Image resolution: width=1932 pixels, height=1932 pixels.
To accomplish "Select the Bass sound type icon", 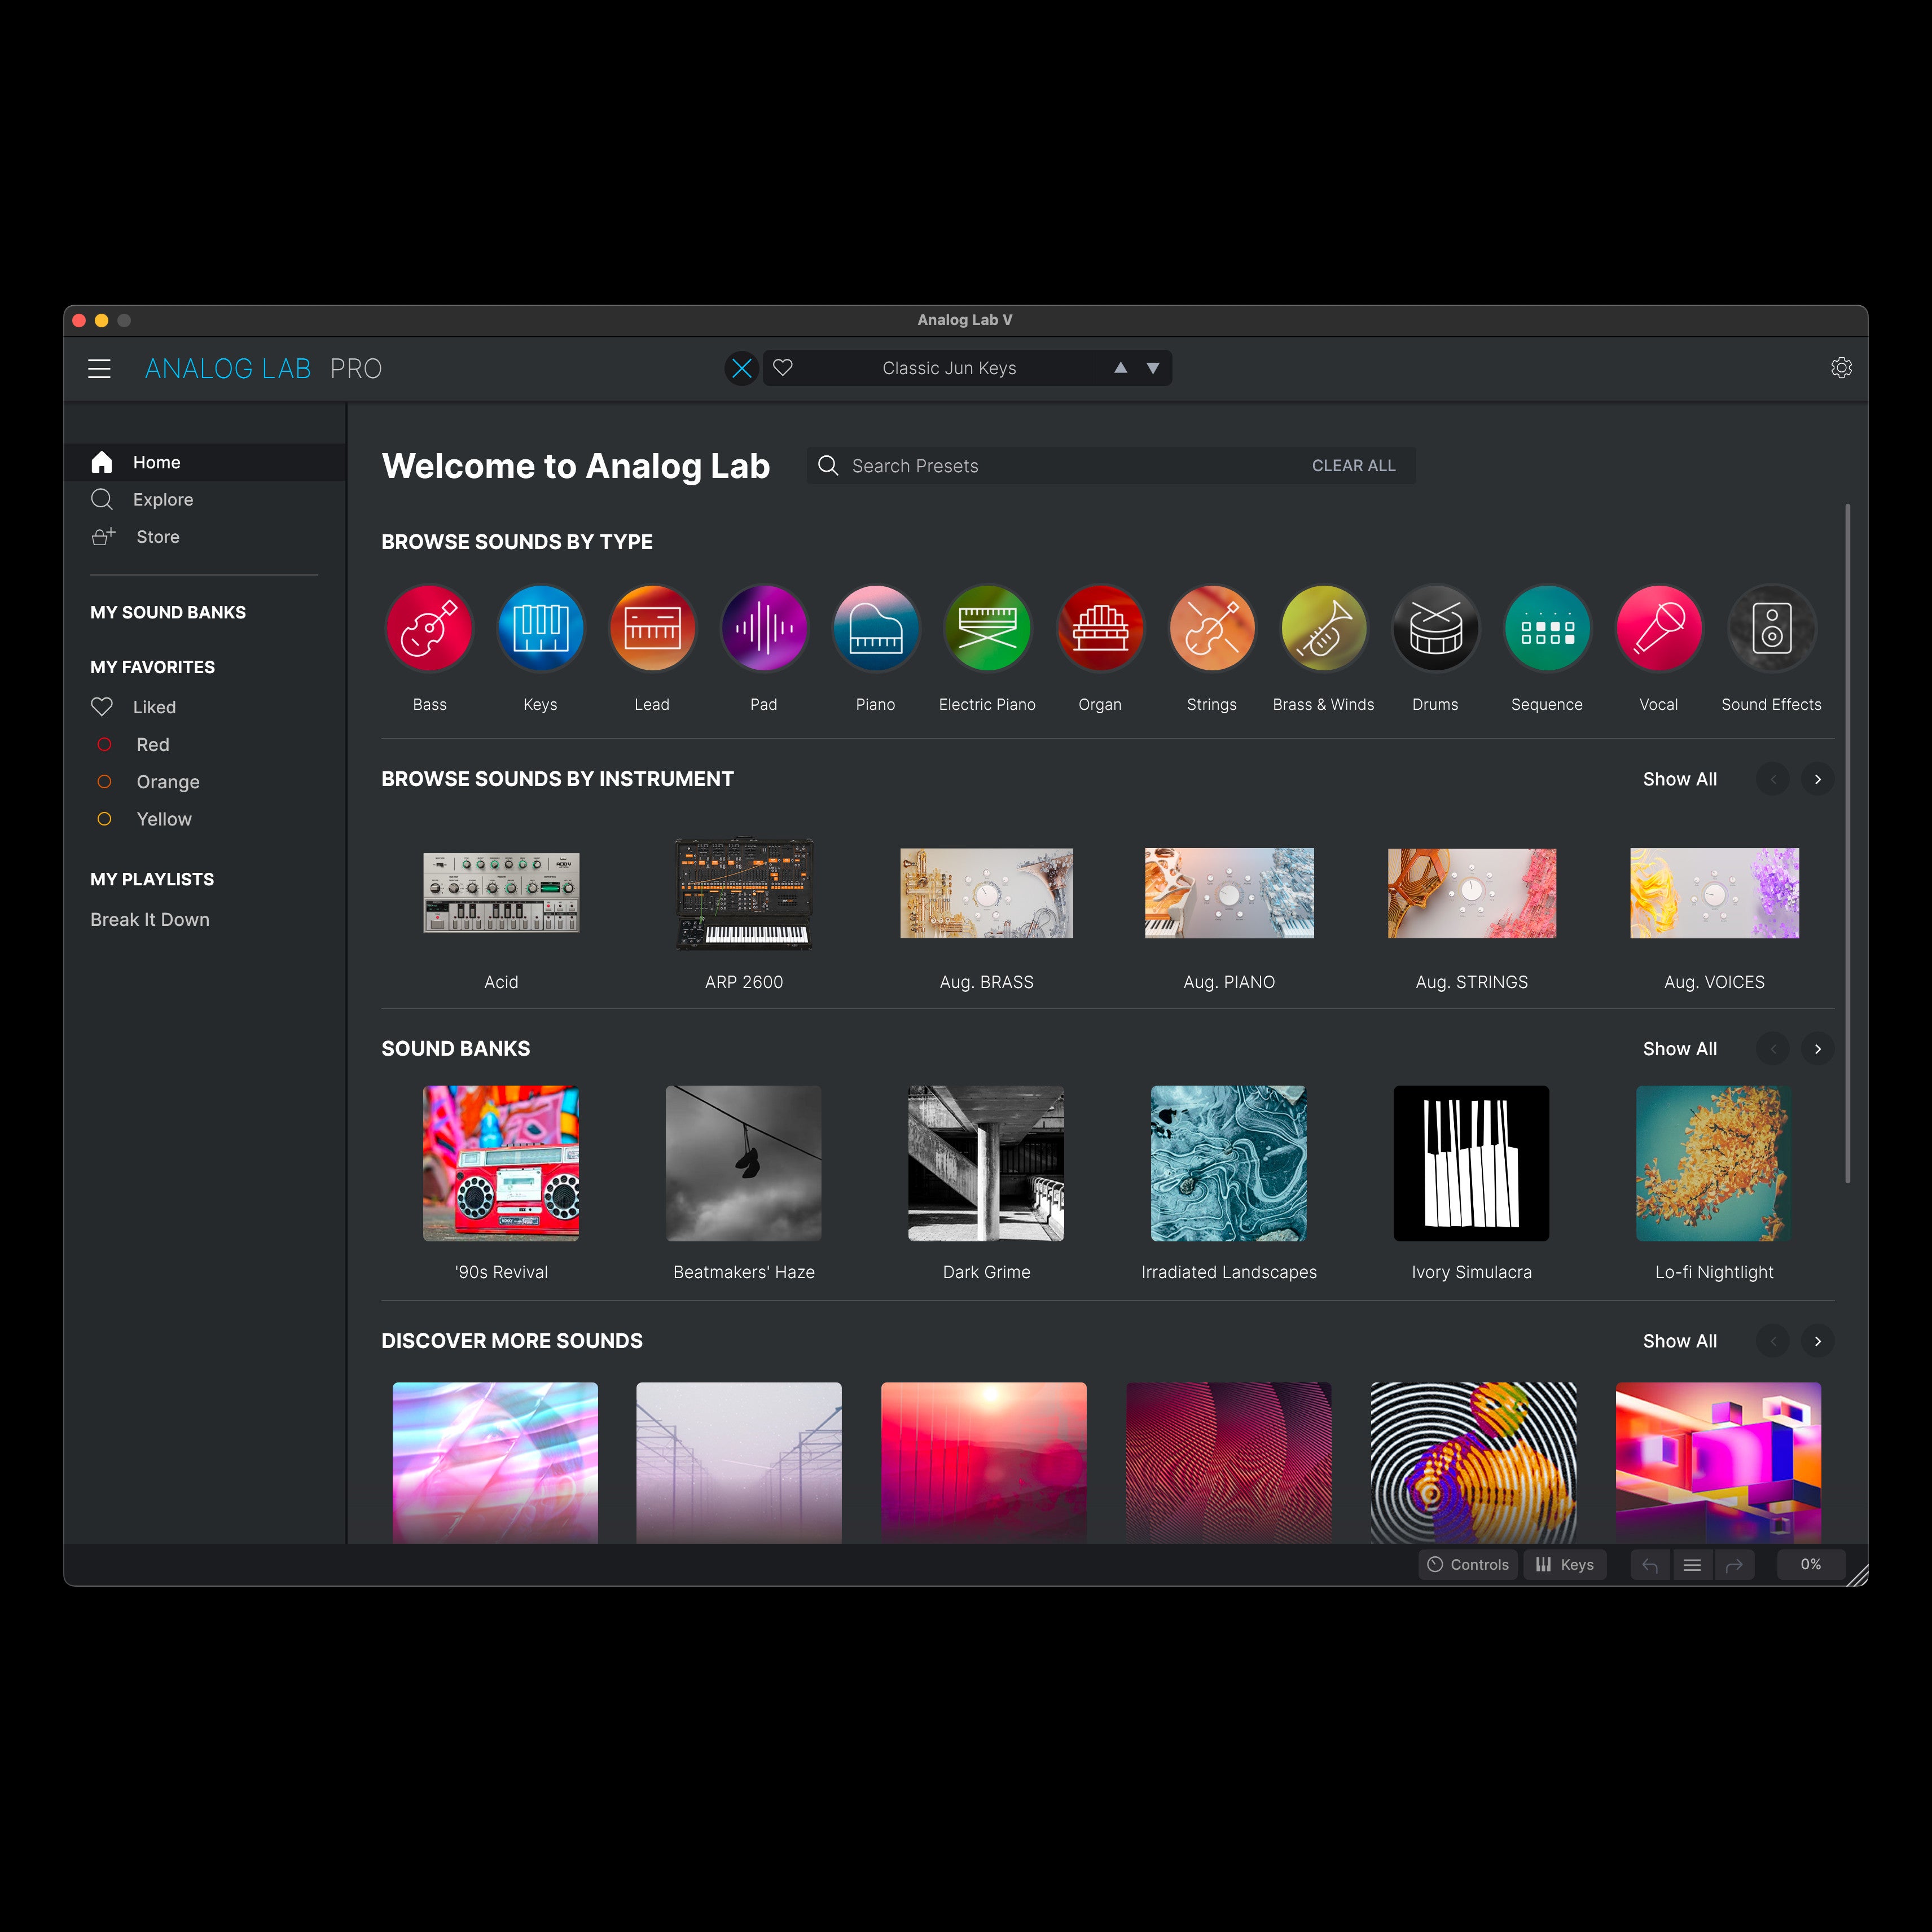I will pos(429,628).
